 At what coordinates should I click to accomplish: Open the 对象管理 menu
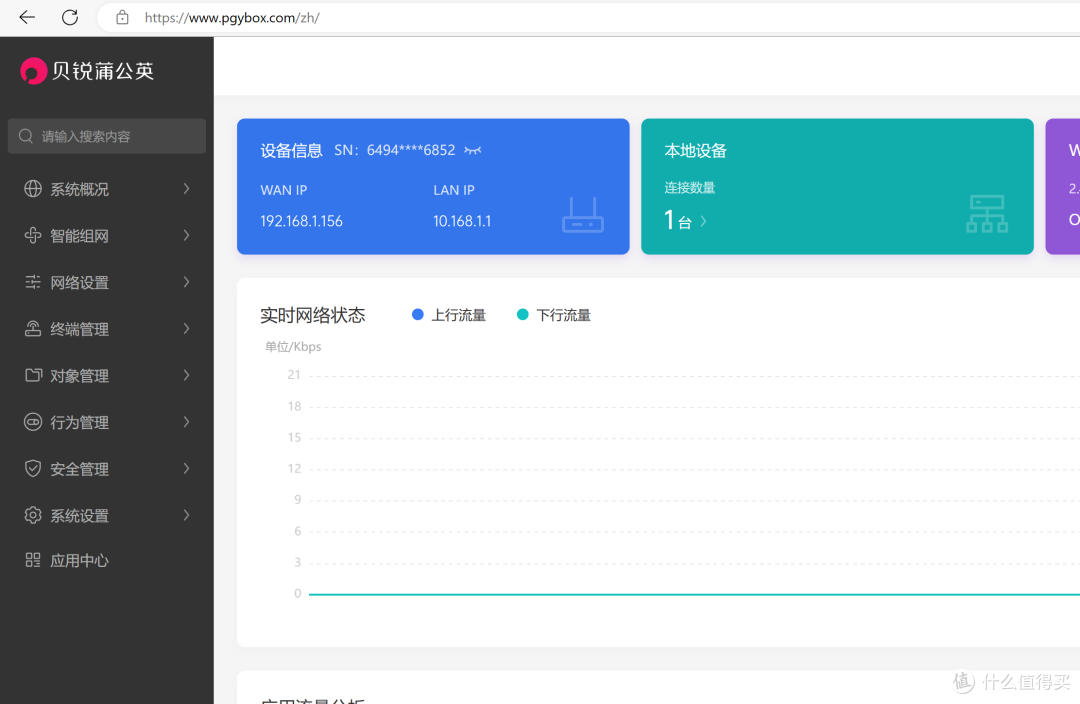pos(107,375)
